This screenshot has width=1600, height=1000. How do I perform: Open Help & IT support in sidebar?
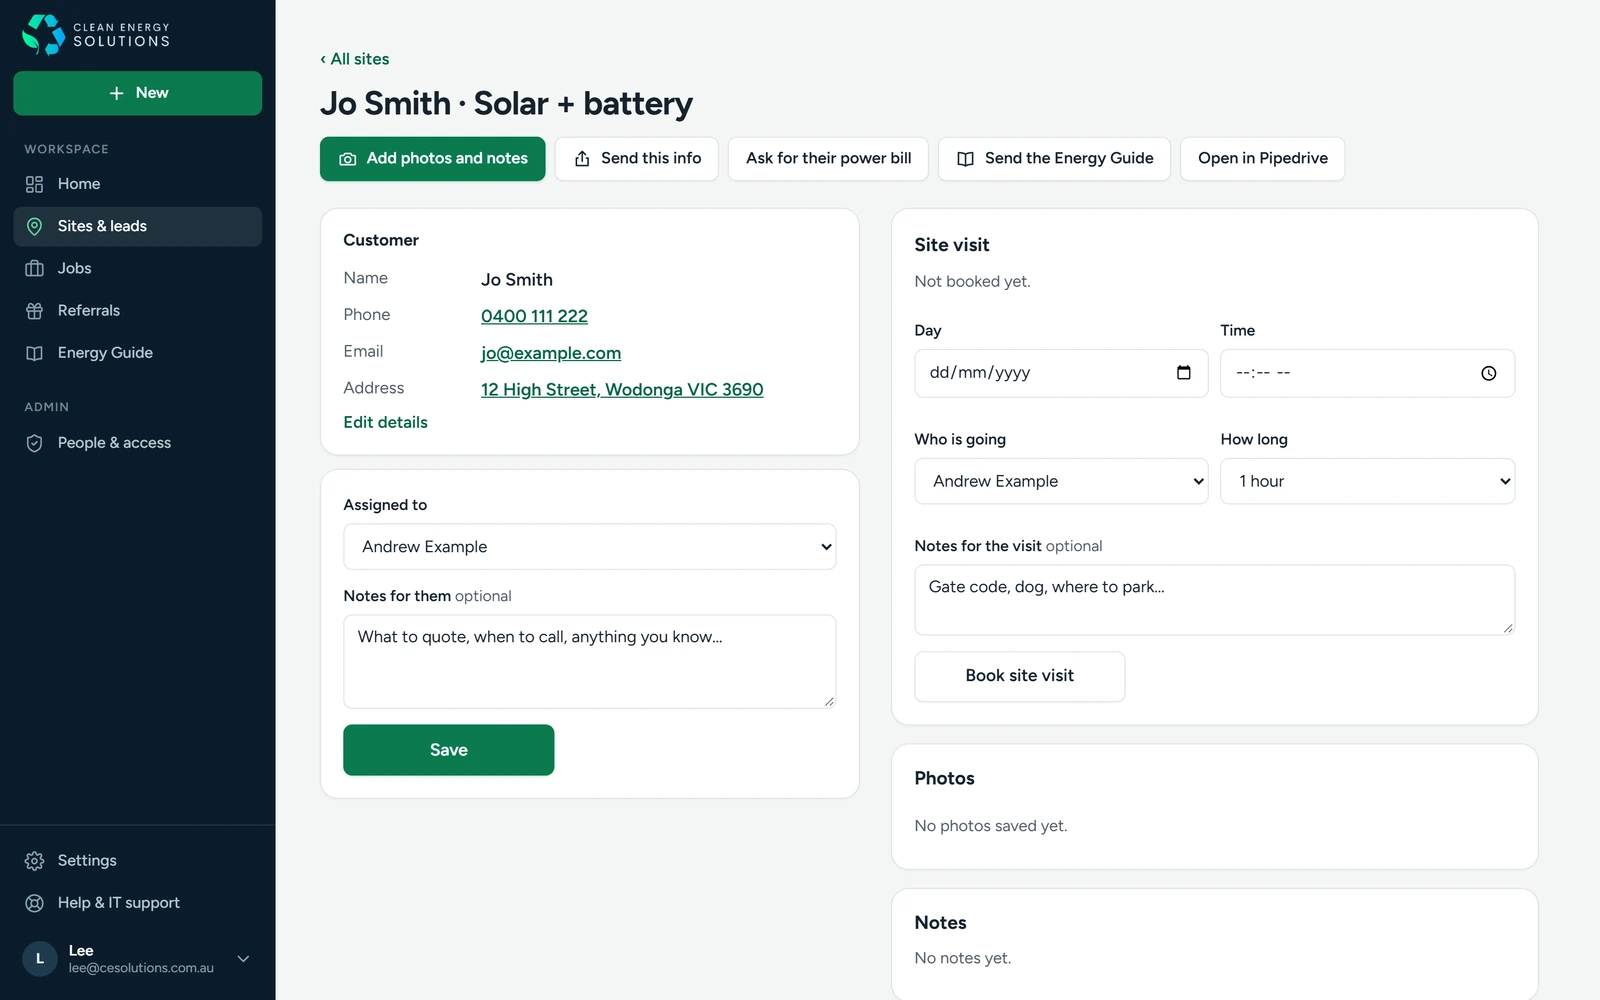(138, 903)
